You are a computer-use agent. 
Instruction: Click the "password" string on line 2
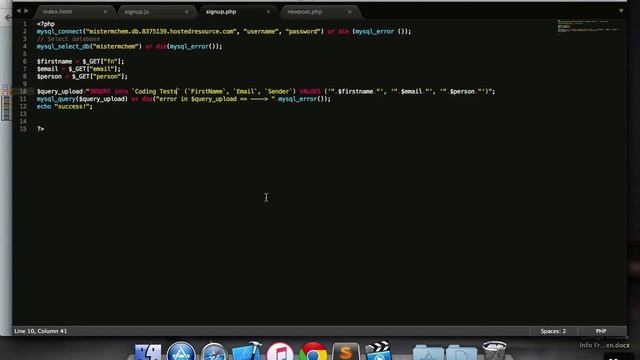pyautogui.click(x=304, y=31)
